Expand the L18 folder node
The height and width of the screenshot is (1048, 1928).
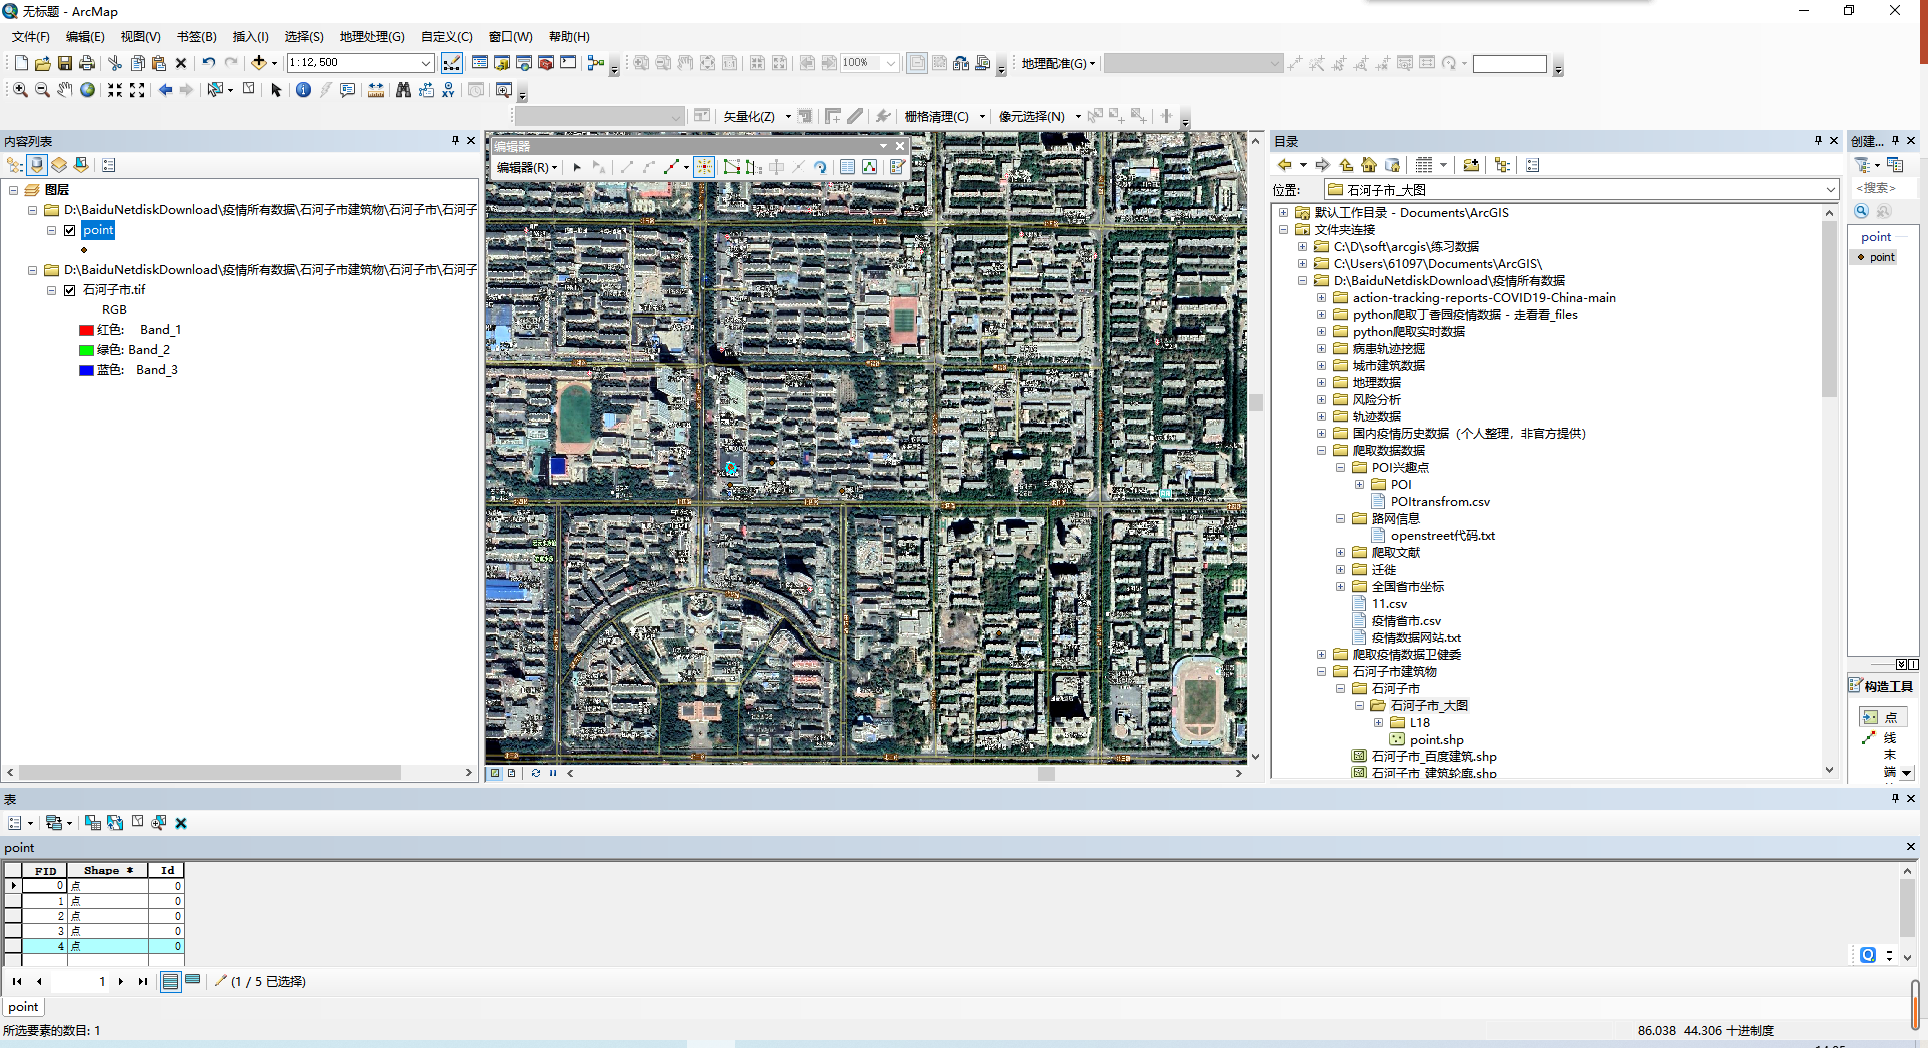[x=1378, y=723]
